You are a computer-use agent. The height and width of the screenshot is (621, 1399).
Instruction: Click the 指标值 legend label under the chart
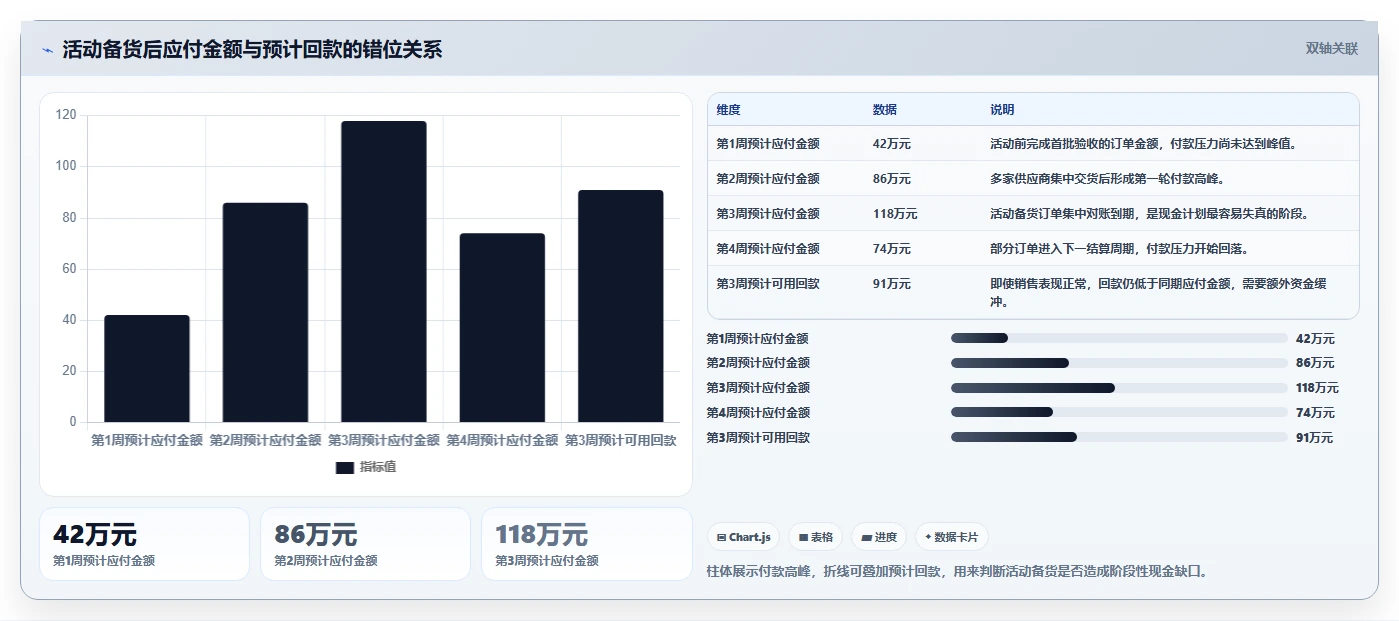coord(378,467)
